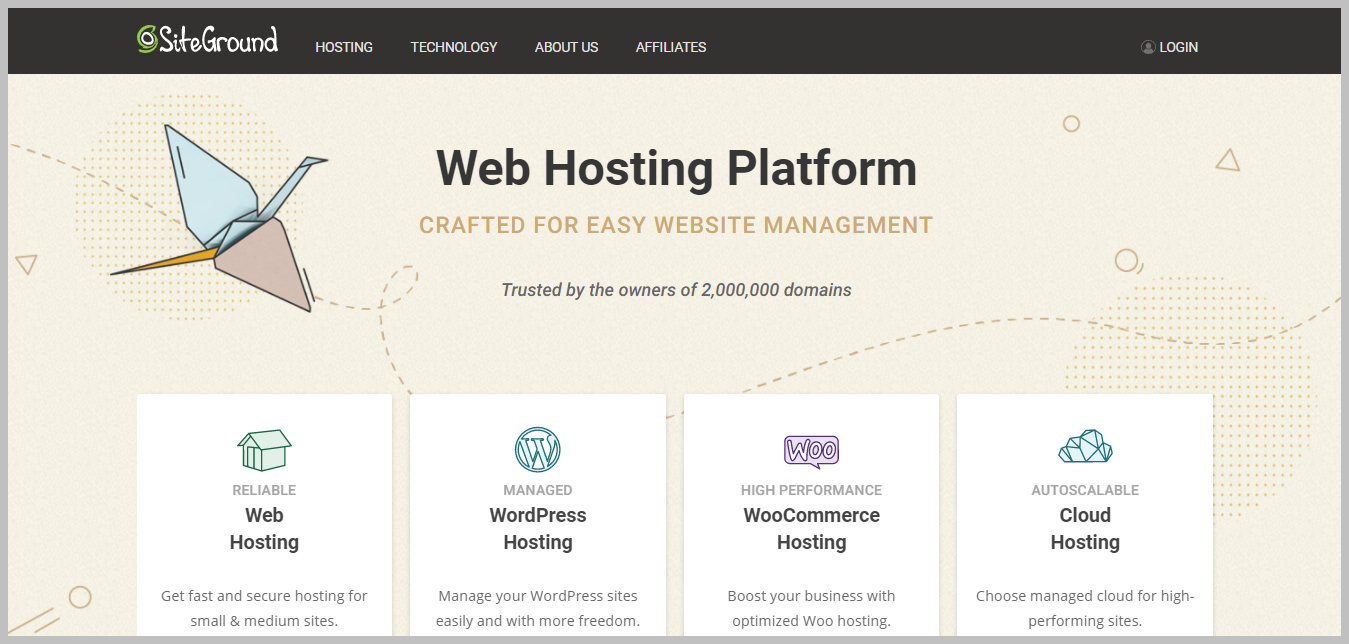This screenshot has width=1349, height=644.
Task: Click the 'Web Hosting Platform' headline
Action: pyautogui.click(x=676, y=168)
